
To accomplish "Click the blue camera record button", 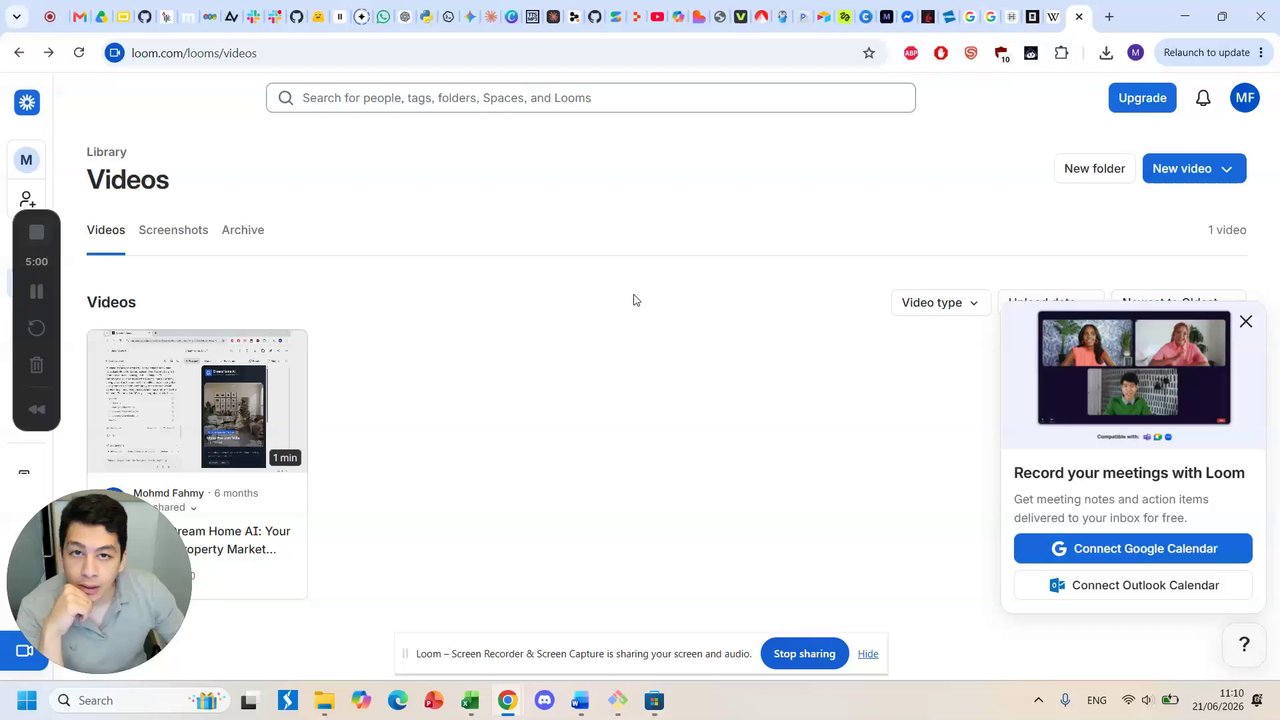I will (24, 651).
